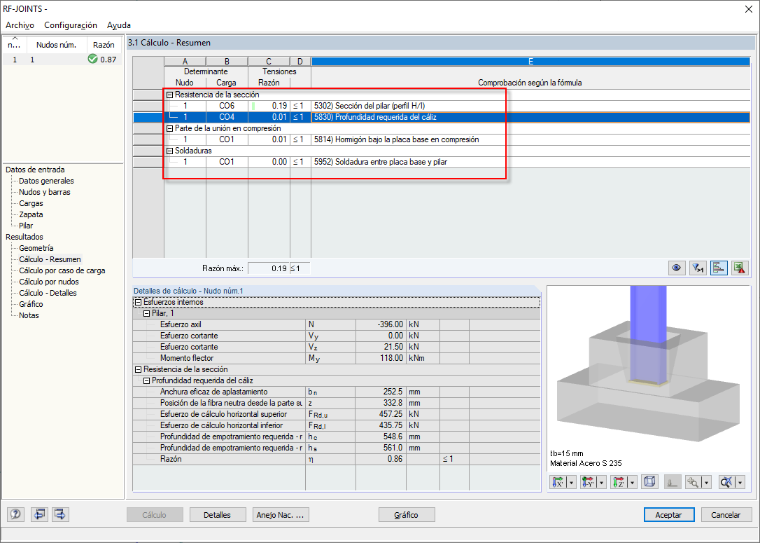Click the Aceptar button

669,515
